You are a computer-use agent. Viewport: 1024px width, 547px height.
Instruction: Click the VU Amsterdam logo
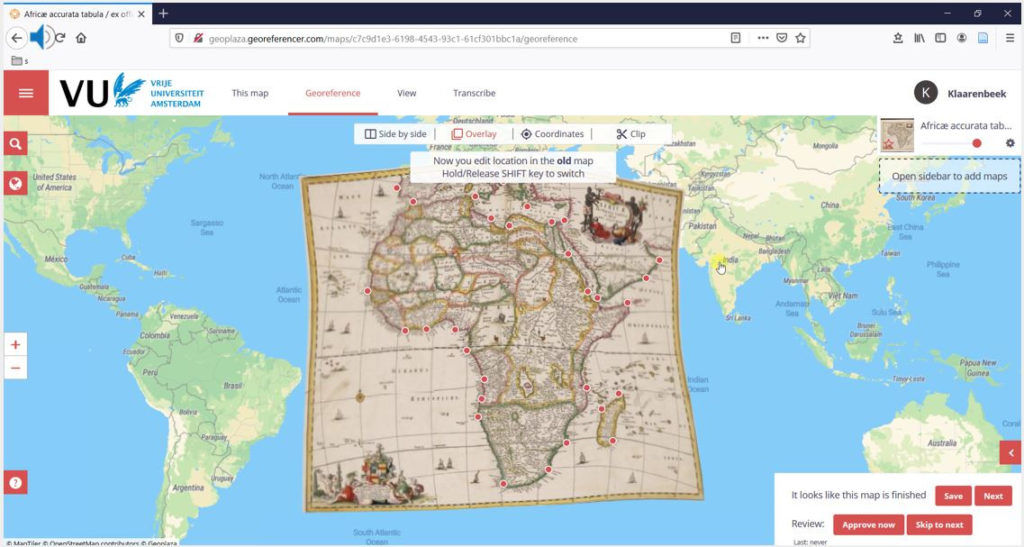[x=132, y=92]
